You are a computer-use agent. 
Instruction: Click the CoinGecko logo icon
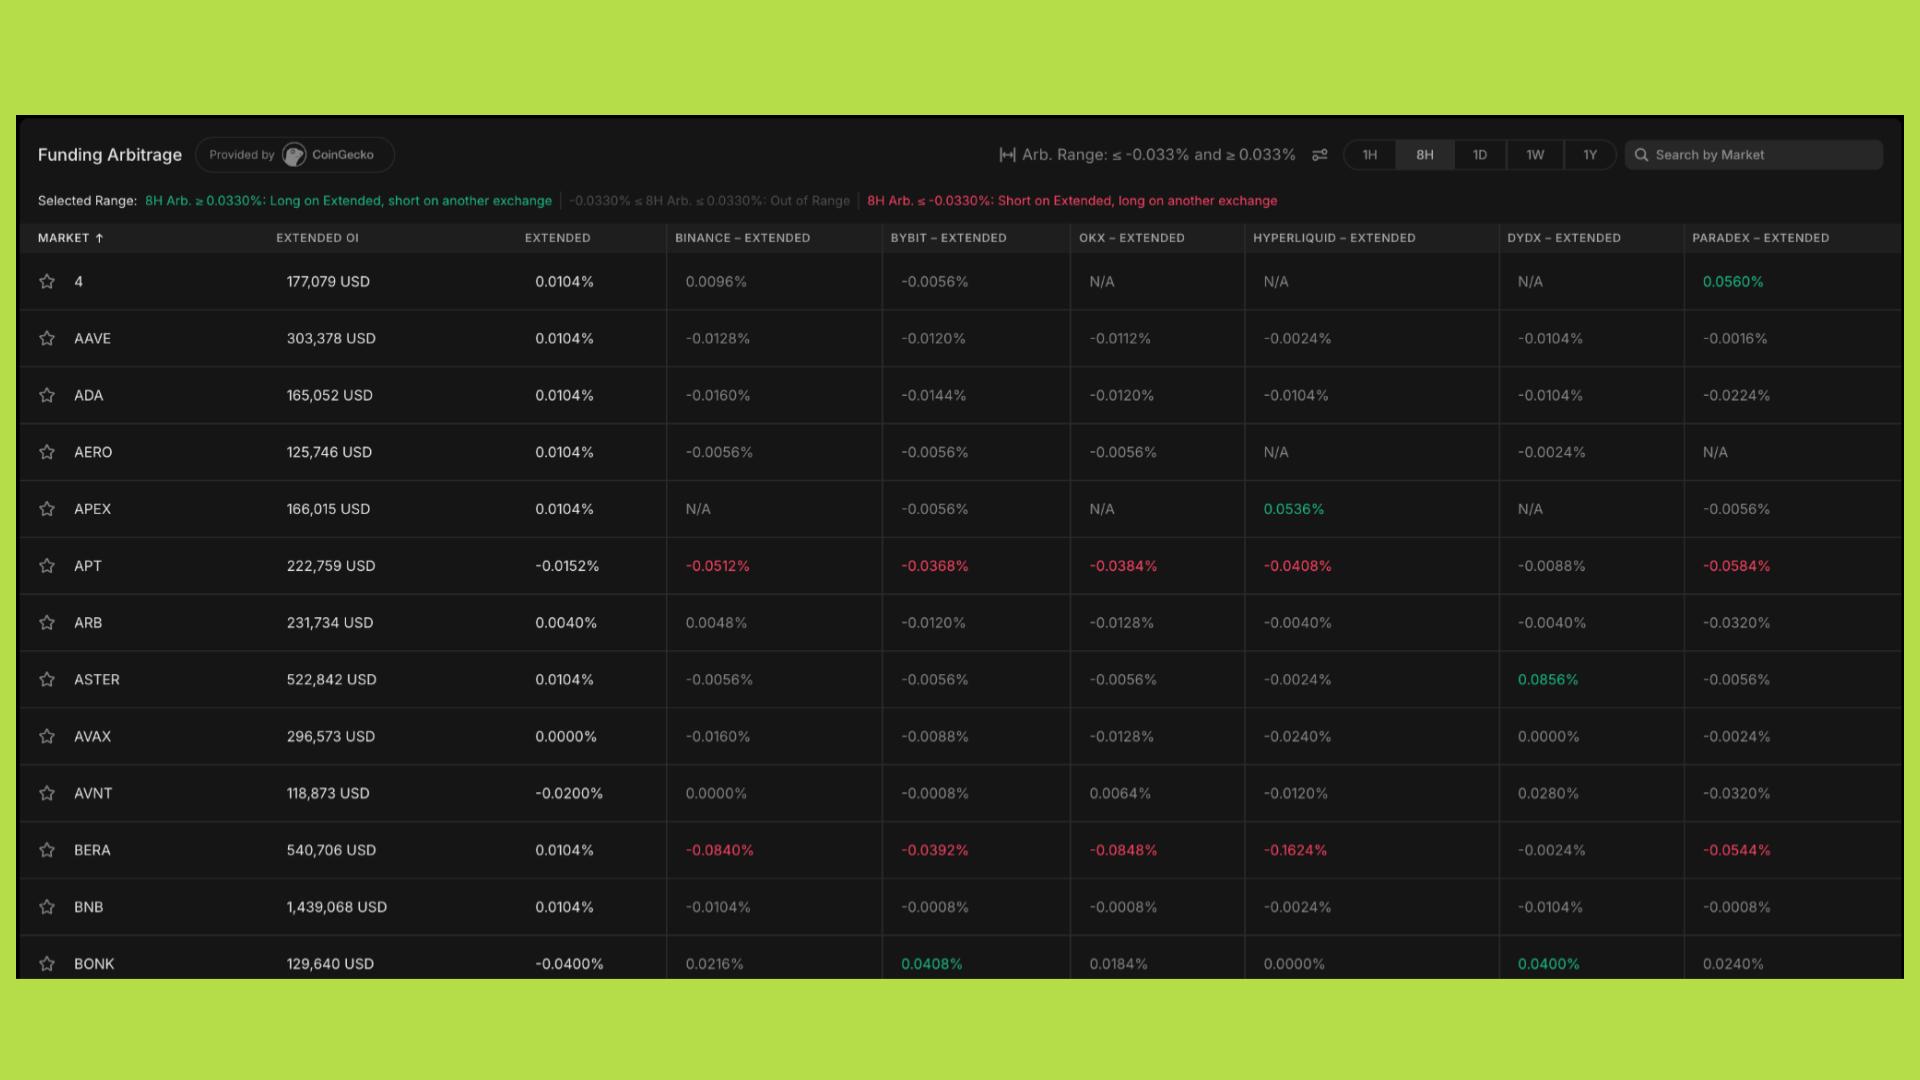tap(294, 155)
